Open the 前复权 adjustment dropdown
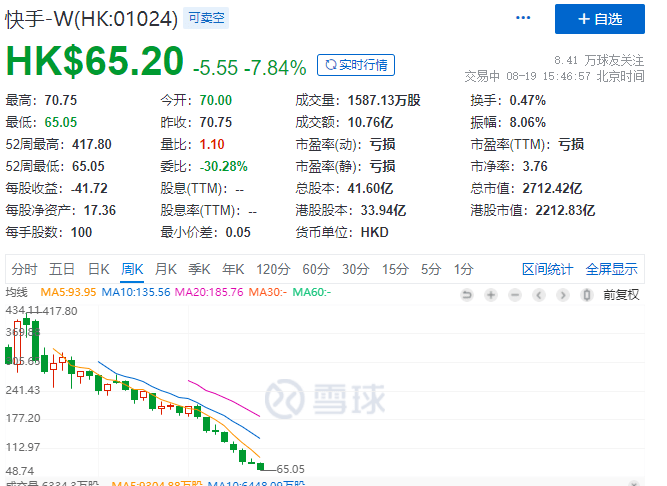The image size is (667, 486). click(620, 294)
